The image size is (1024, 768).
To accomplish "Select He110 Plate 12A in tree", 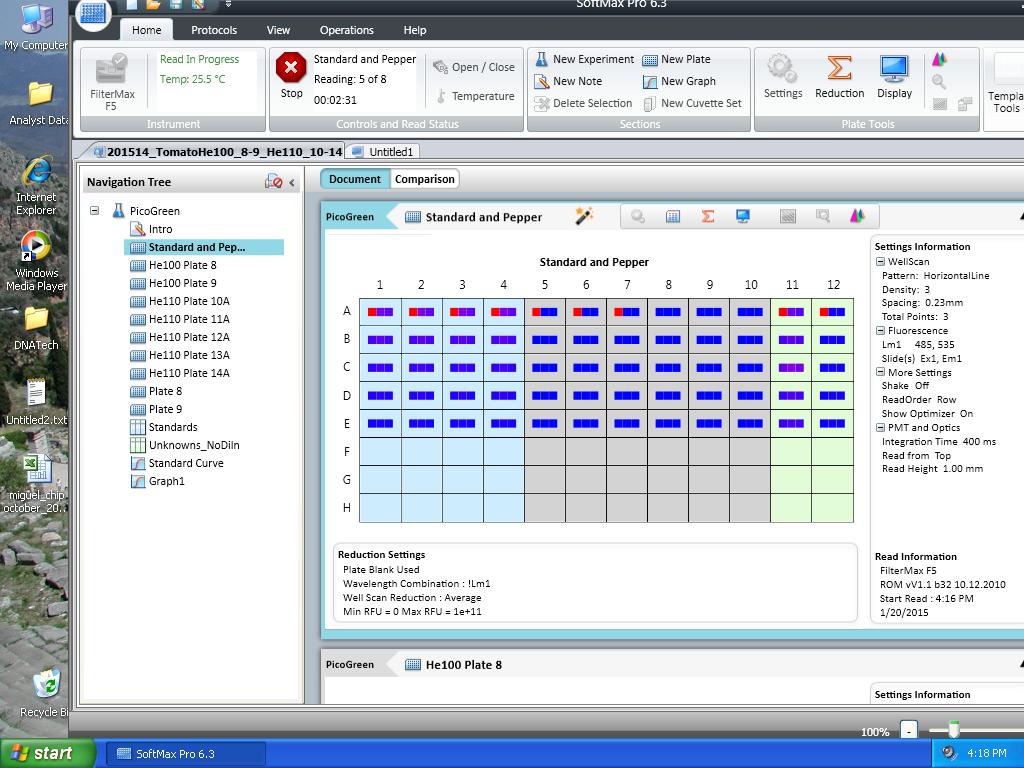I will tap(189, 337).
